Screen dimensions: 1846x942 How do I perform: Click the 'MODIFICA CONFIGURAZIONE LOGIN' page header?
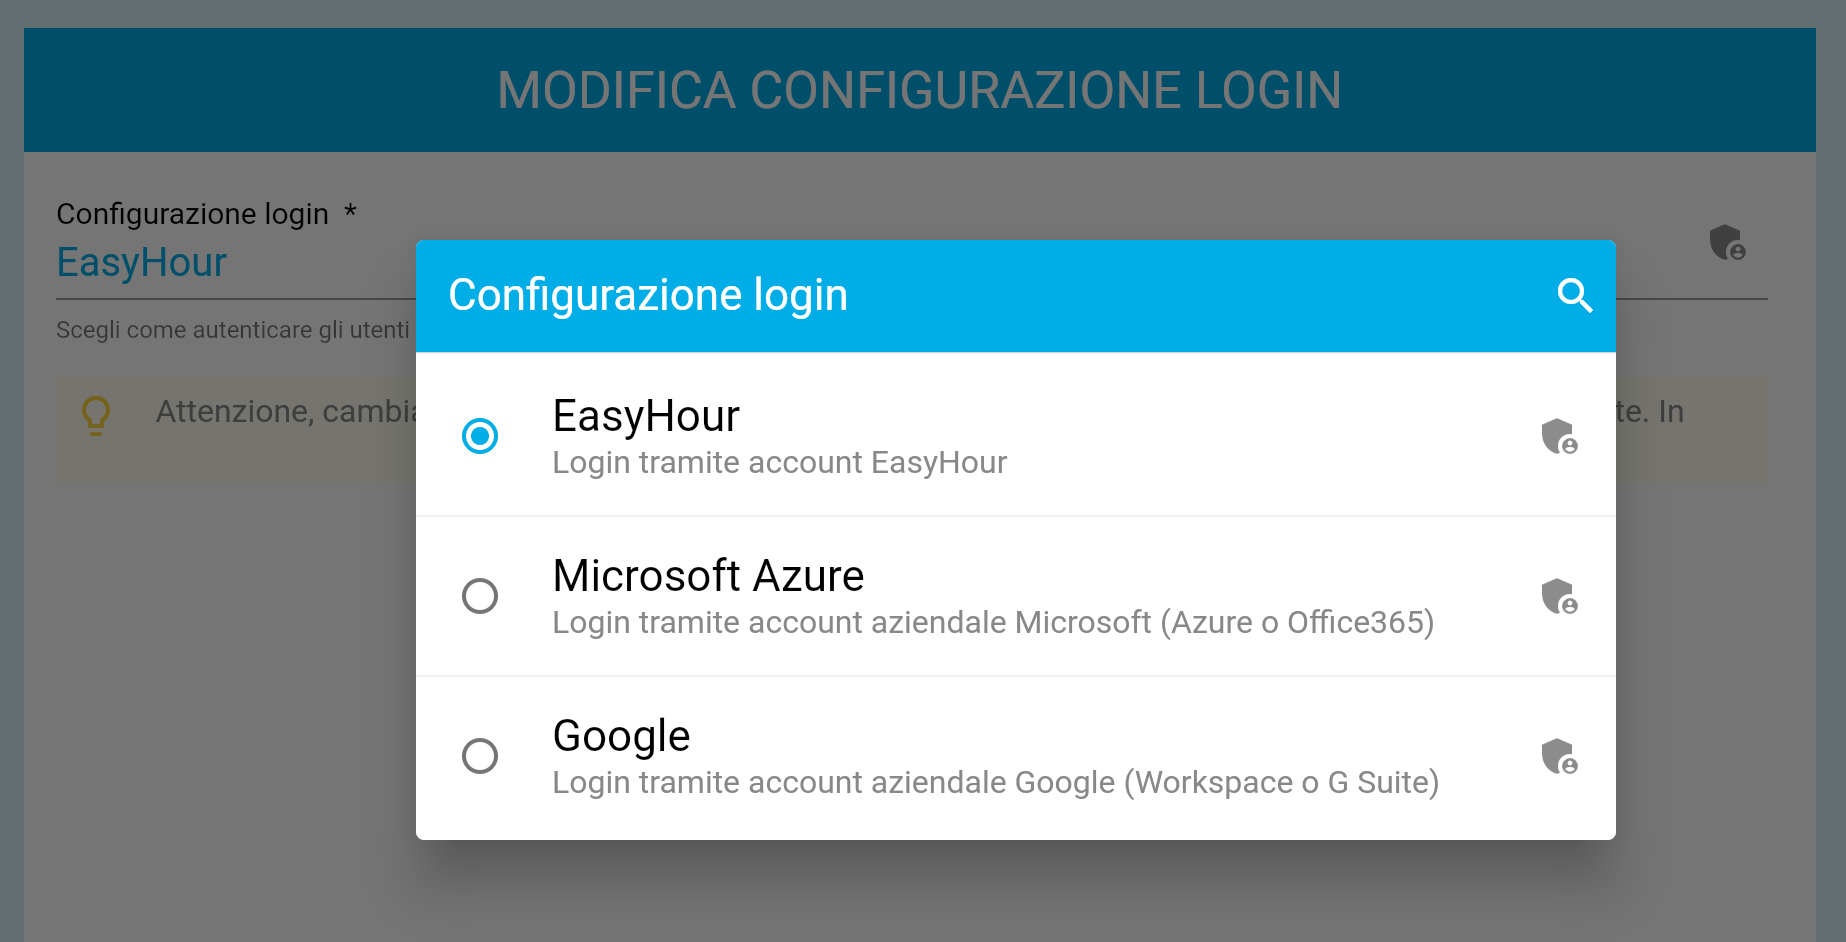(919, 90)
